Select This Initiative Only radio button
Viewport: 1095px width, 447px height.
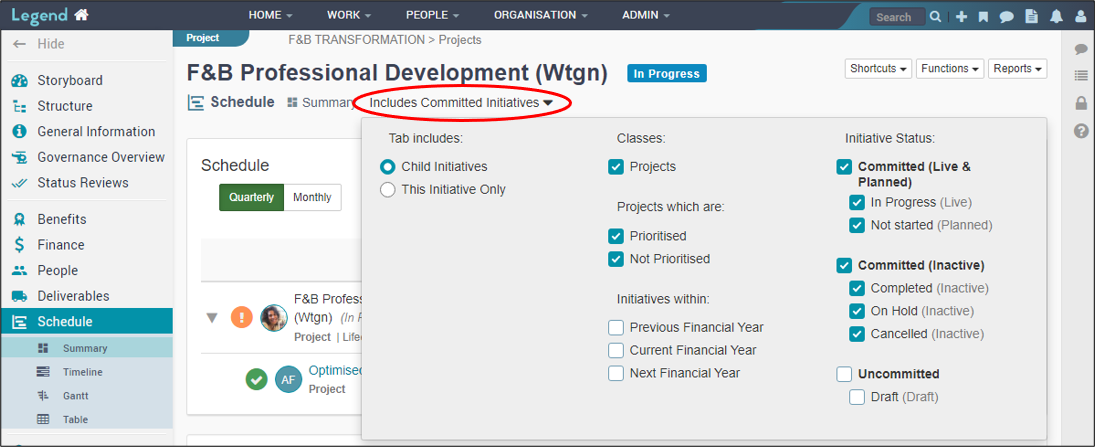click(388, 189)
